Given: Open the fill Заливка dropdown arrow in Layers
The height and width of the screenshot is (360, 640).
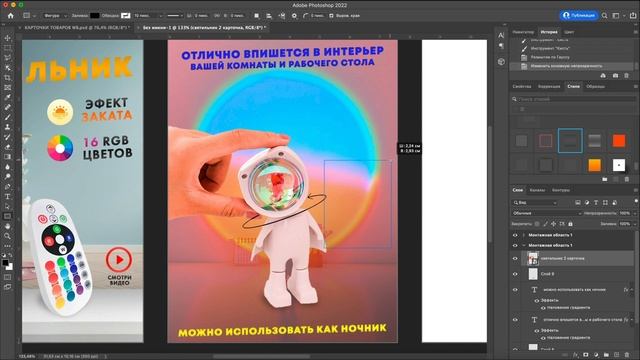Looking at the screenshot, I should coord(634,224).
